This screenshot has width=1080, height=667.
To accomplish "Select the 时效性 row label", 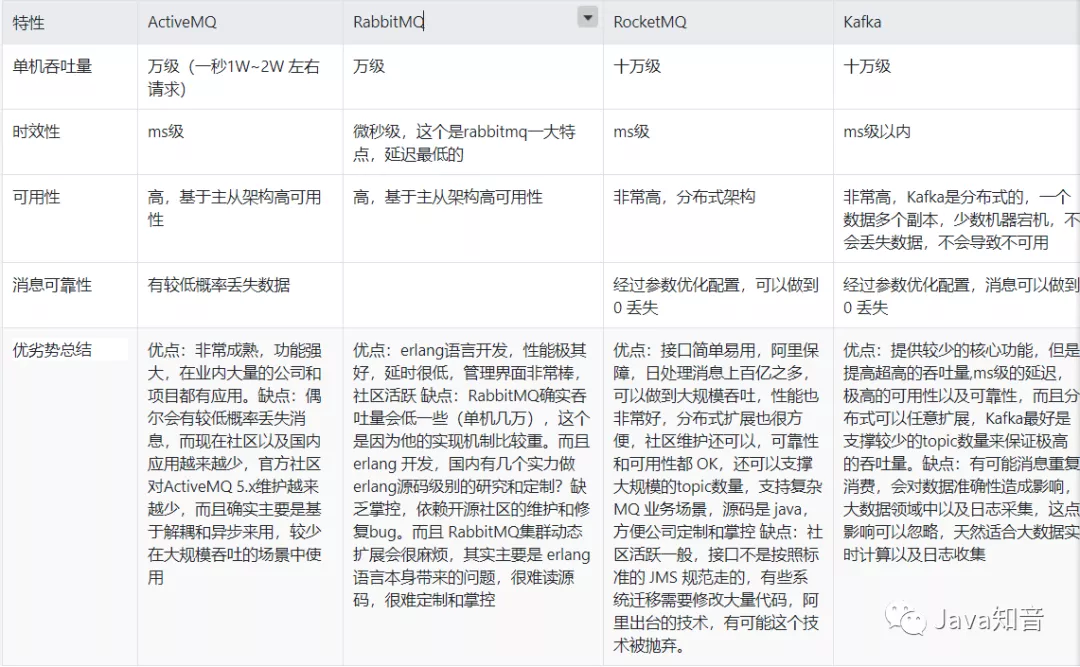I will pyautogui.click(x=38, y=131).
